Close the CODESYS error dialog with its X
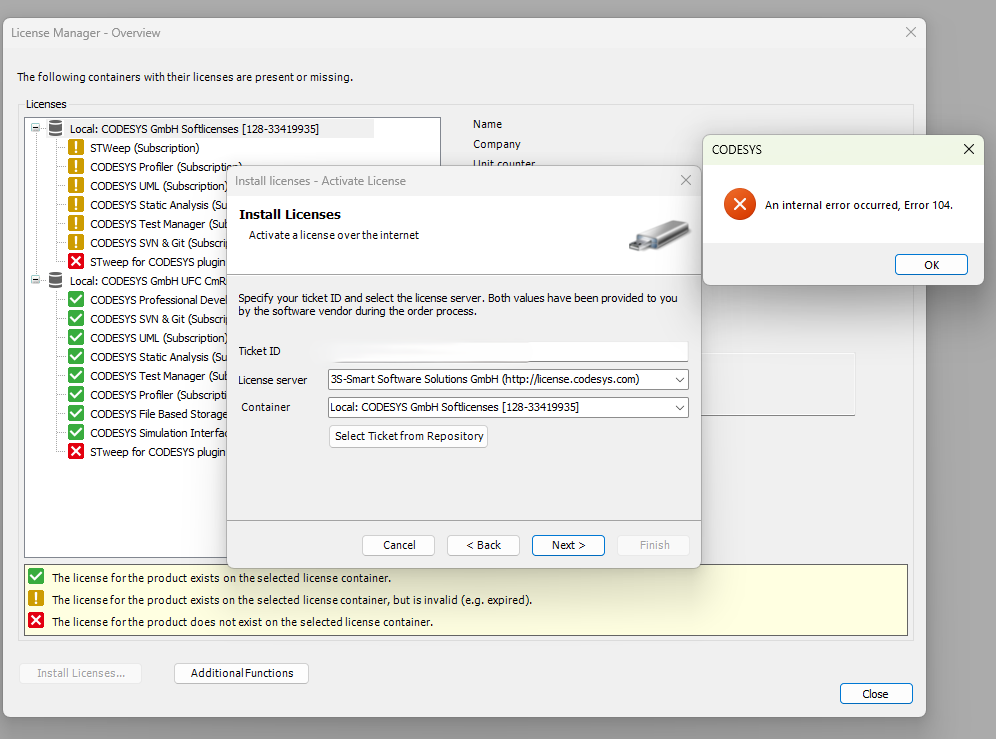The width and height of the screenshot is (996, 739). [x=969, y=149]
